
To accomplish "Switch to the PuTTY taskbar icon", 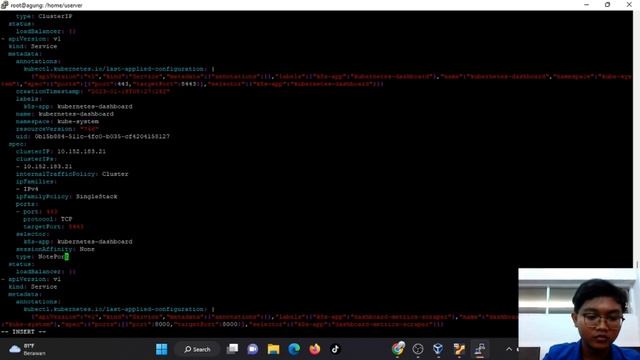I will pos(480,349).
